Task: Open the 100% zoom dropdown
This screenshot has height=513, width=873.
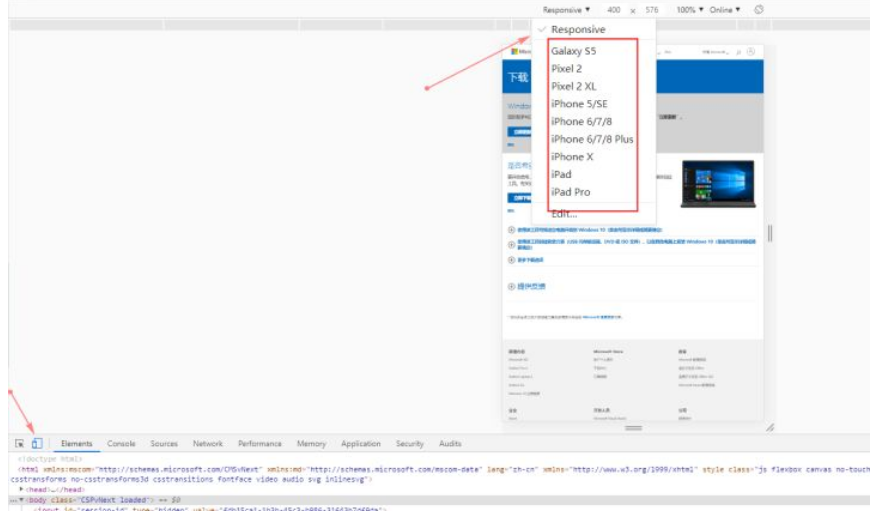Action: tap(689, 10)
